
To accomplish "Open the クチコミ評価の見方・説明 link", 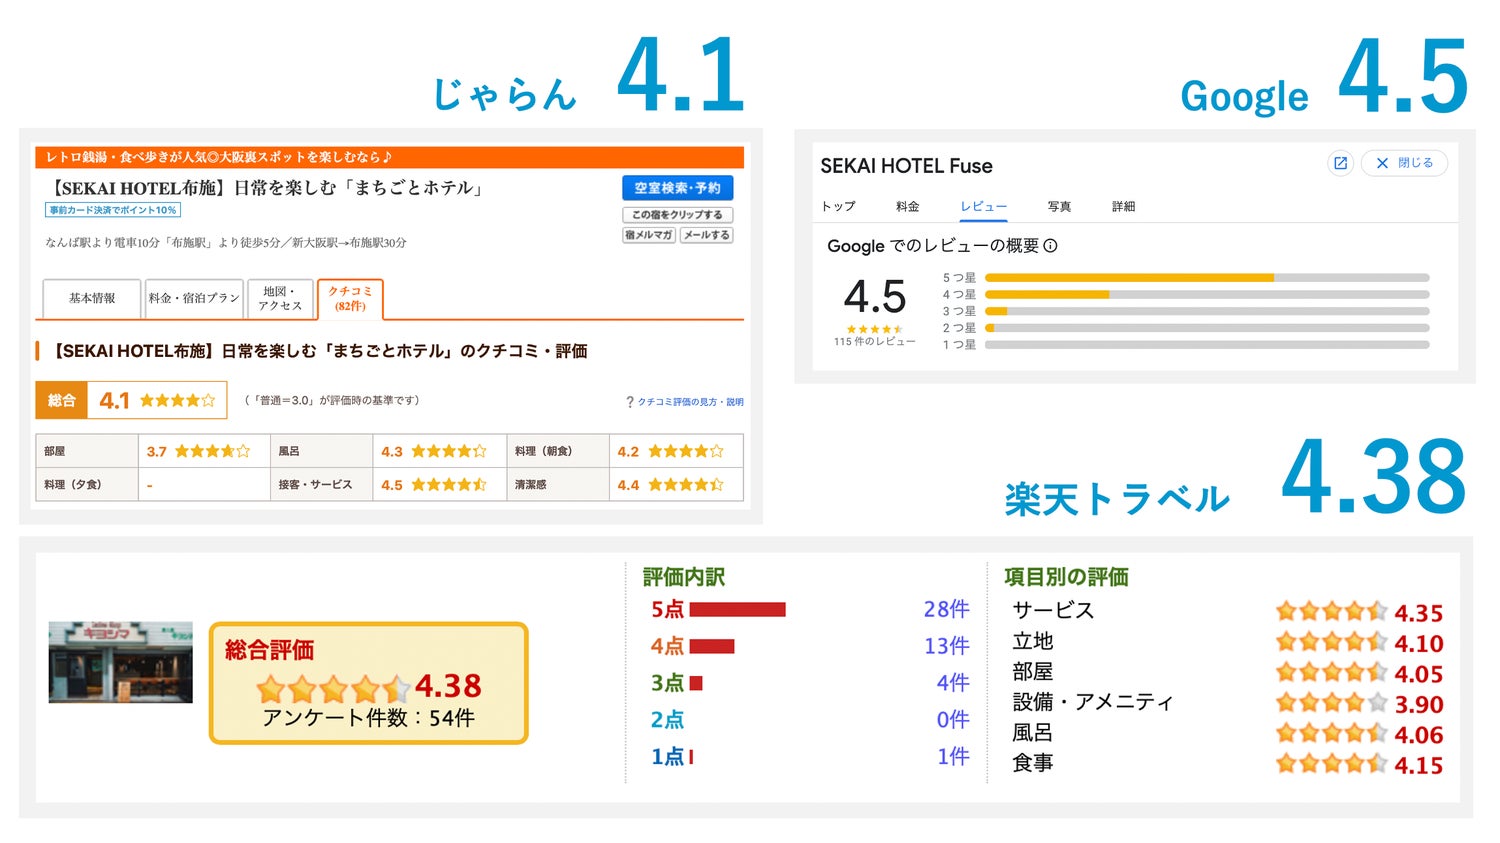I will (x=690, y=402).
